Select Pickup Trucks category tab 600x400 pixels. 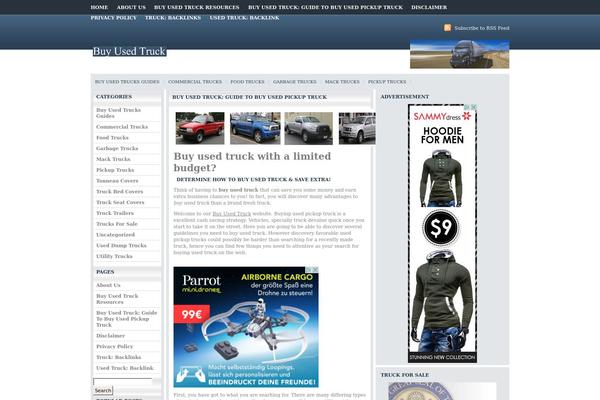click(387, 82)
